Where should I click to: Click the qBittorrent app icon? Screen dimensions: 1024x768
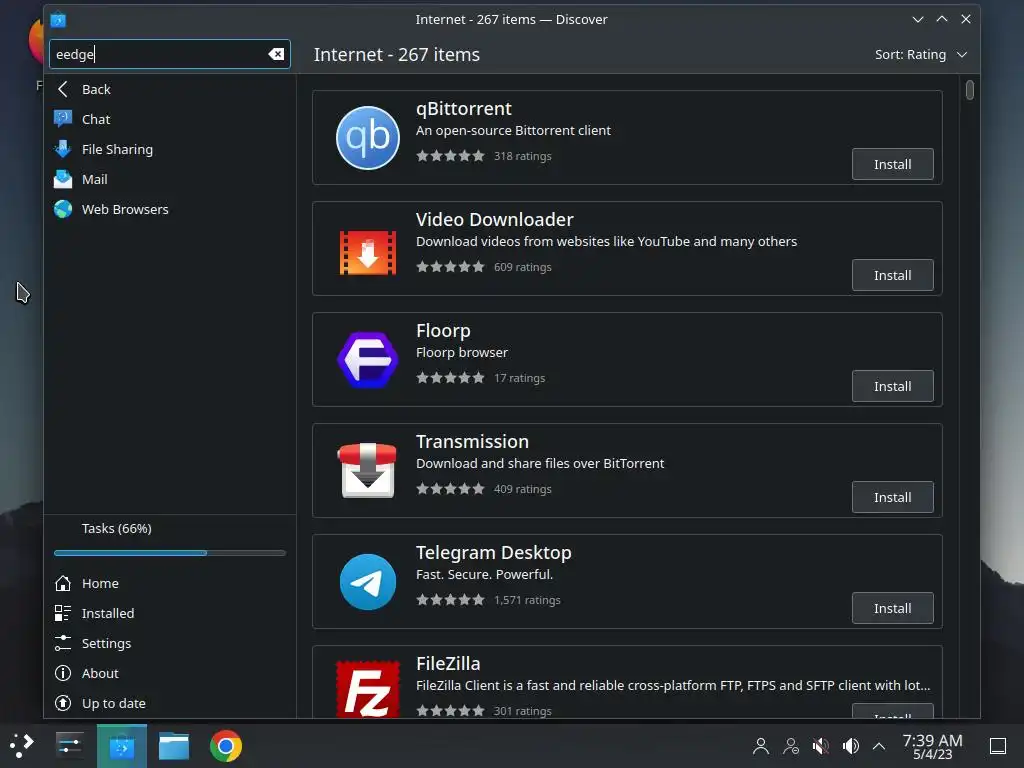[x=368, y=138]
